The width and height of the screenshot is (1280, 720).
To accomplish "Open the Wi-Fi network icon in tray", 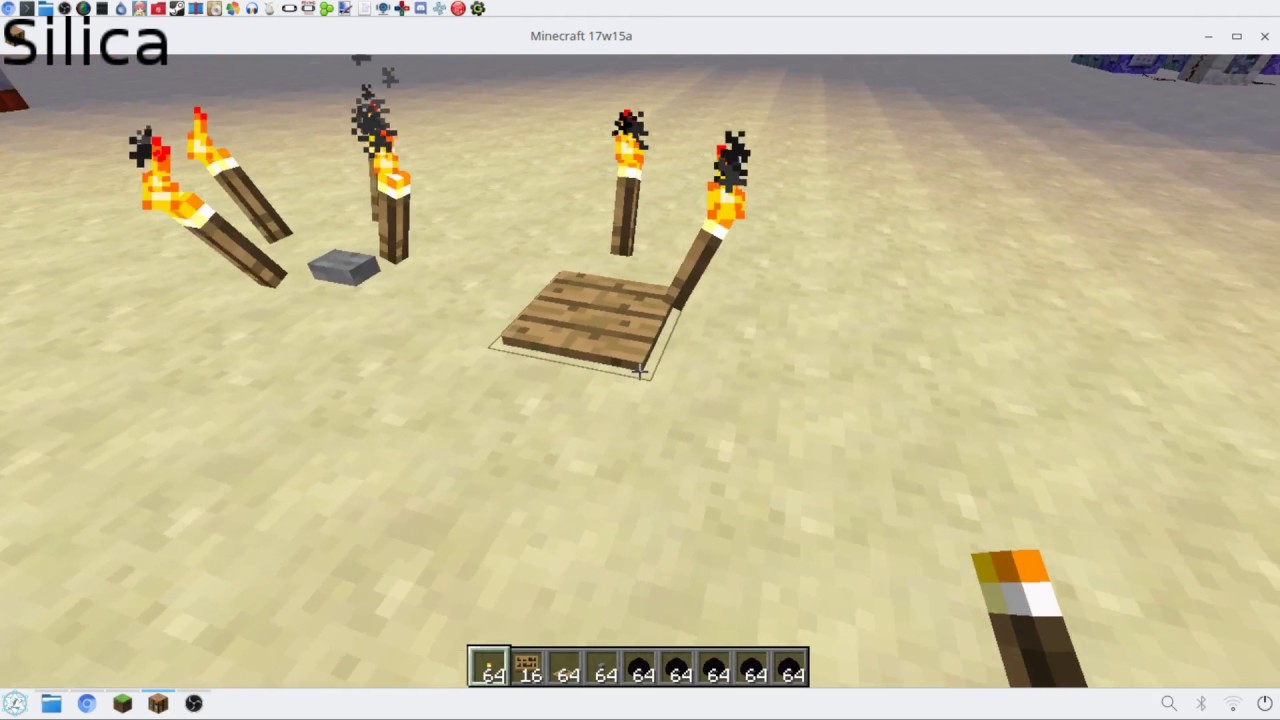I will click(x=1233, y=704).
